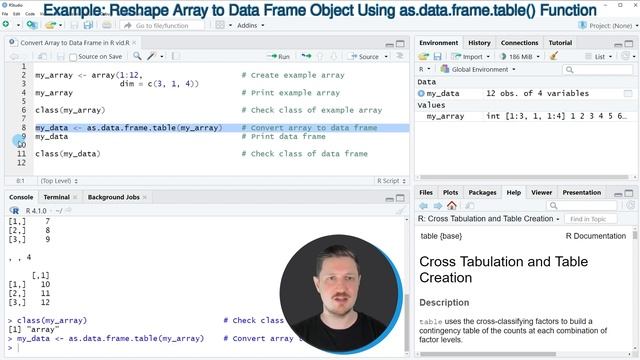This screenshot has width=640, height=360.
Task: Click the Environment search field
Action: [598, 70]
